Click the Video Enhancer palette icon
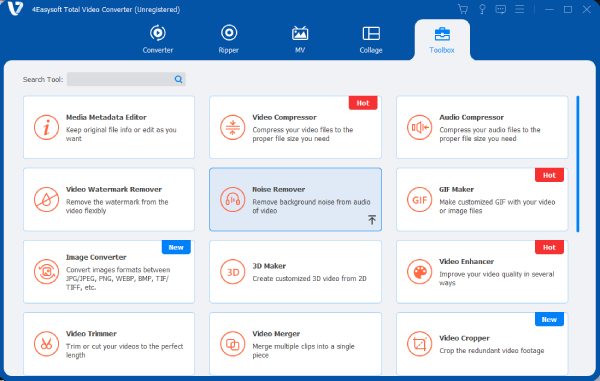Image resolution: width=600 pixels, height=381 pixels. (419, 272)
